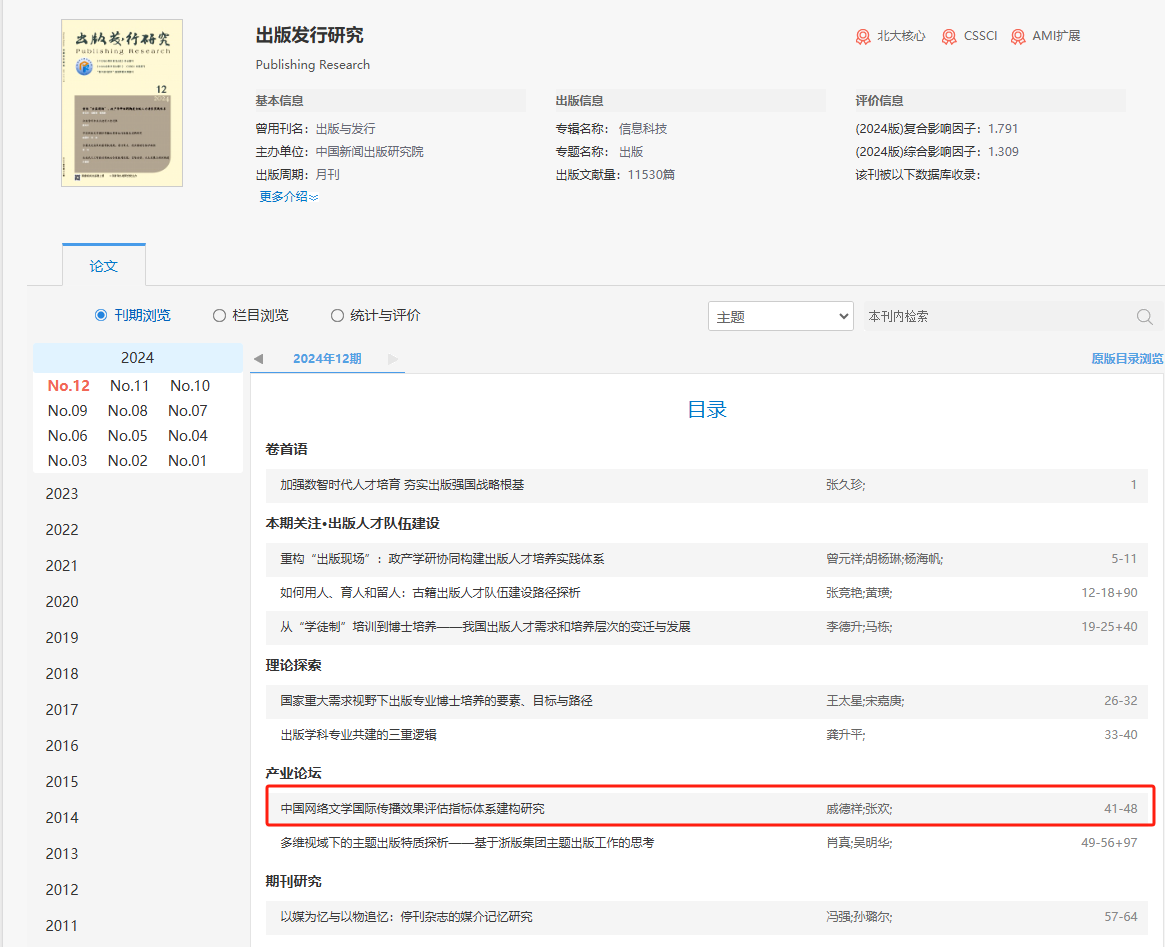
Task: Open the journal cover thumbnail
Action: 122,103
